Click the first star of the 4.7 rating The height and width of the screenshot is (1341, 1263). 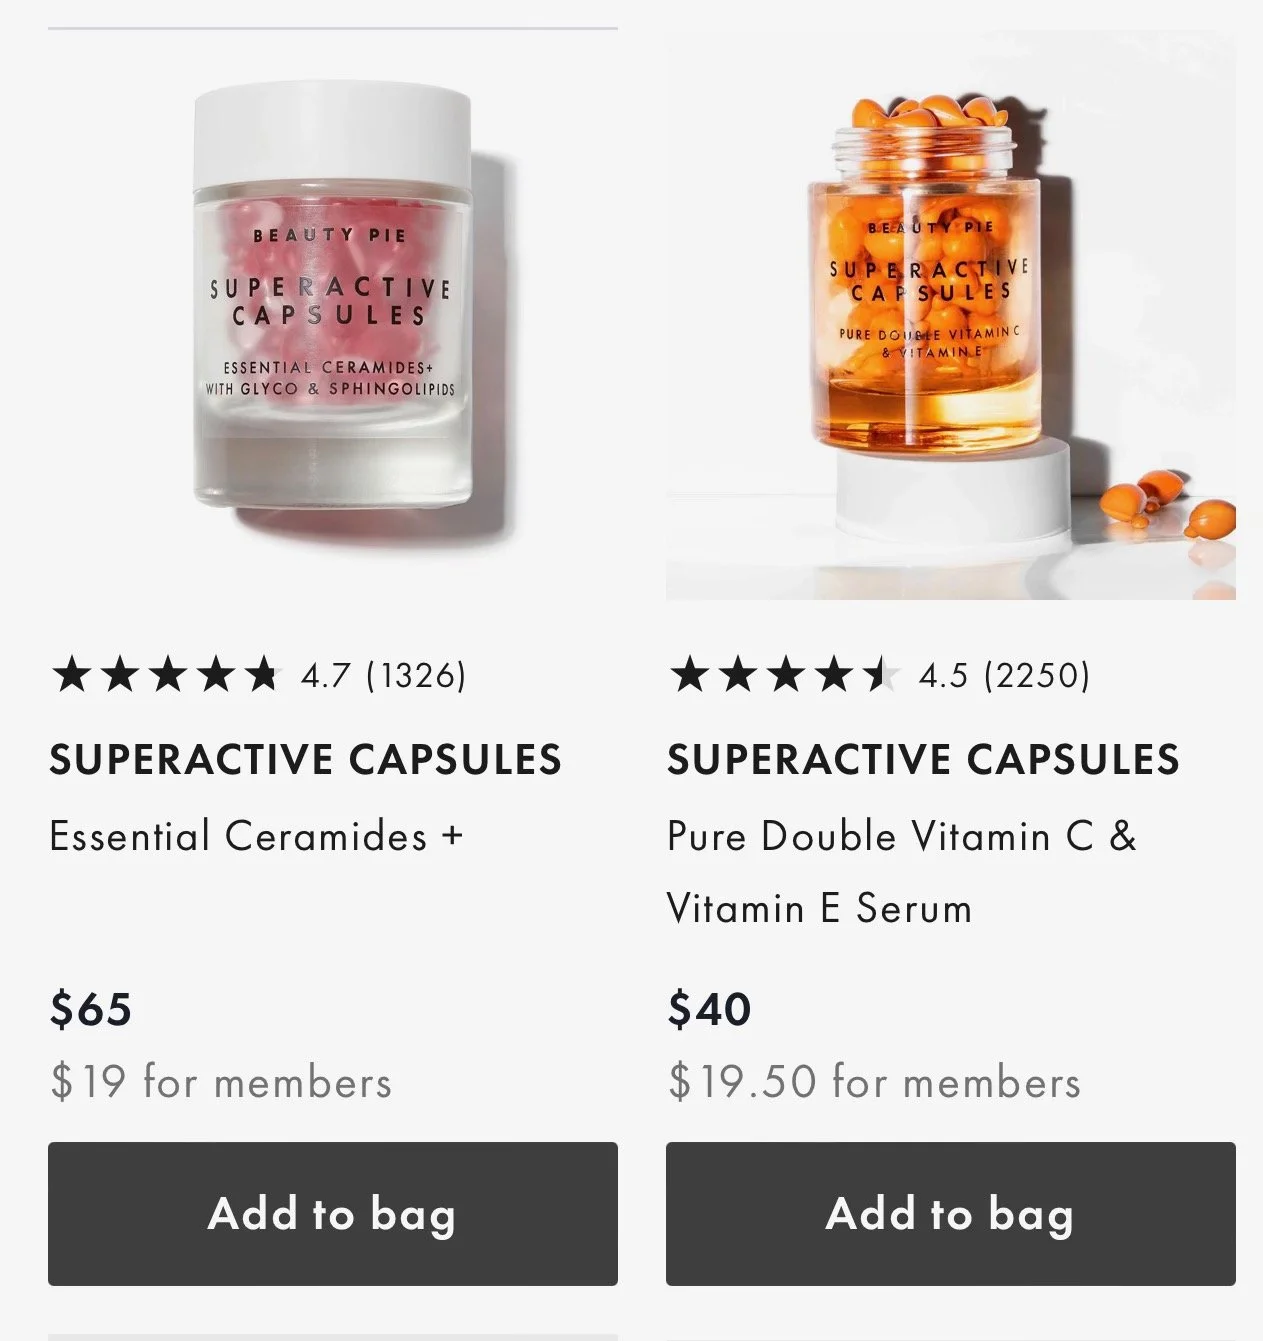(72, 675)
